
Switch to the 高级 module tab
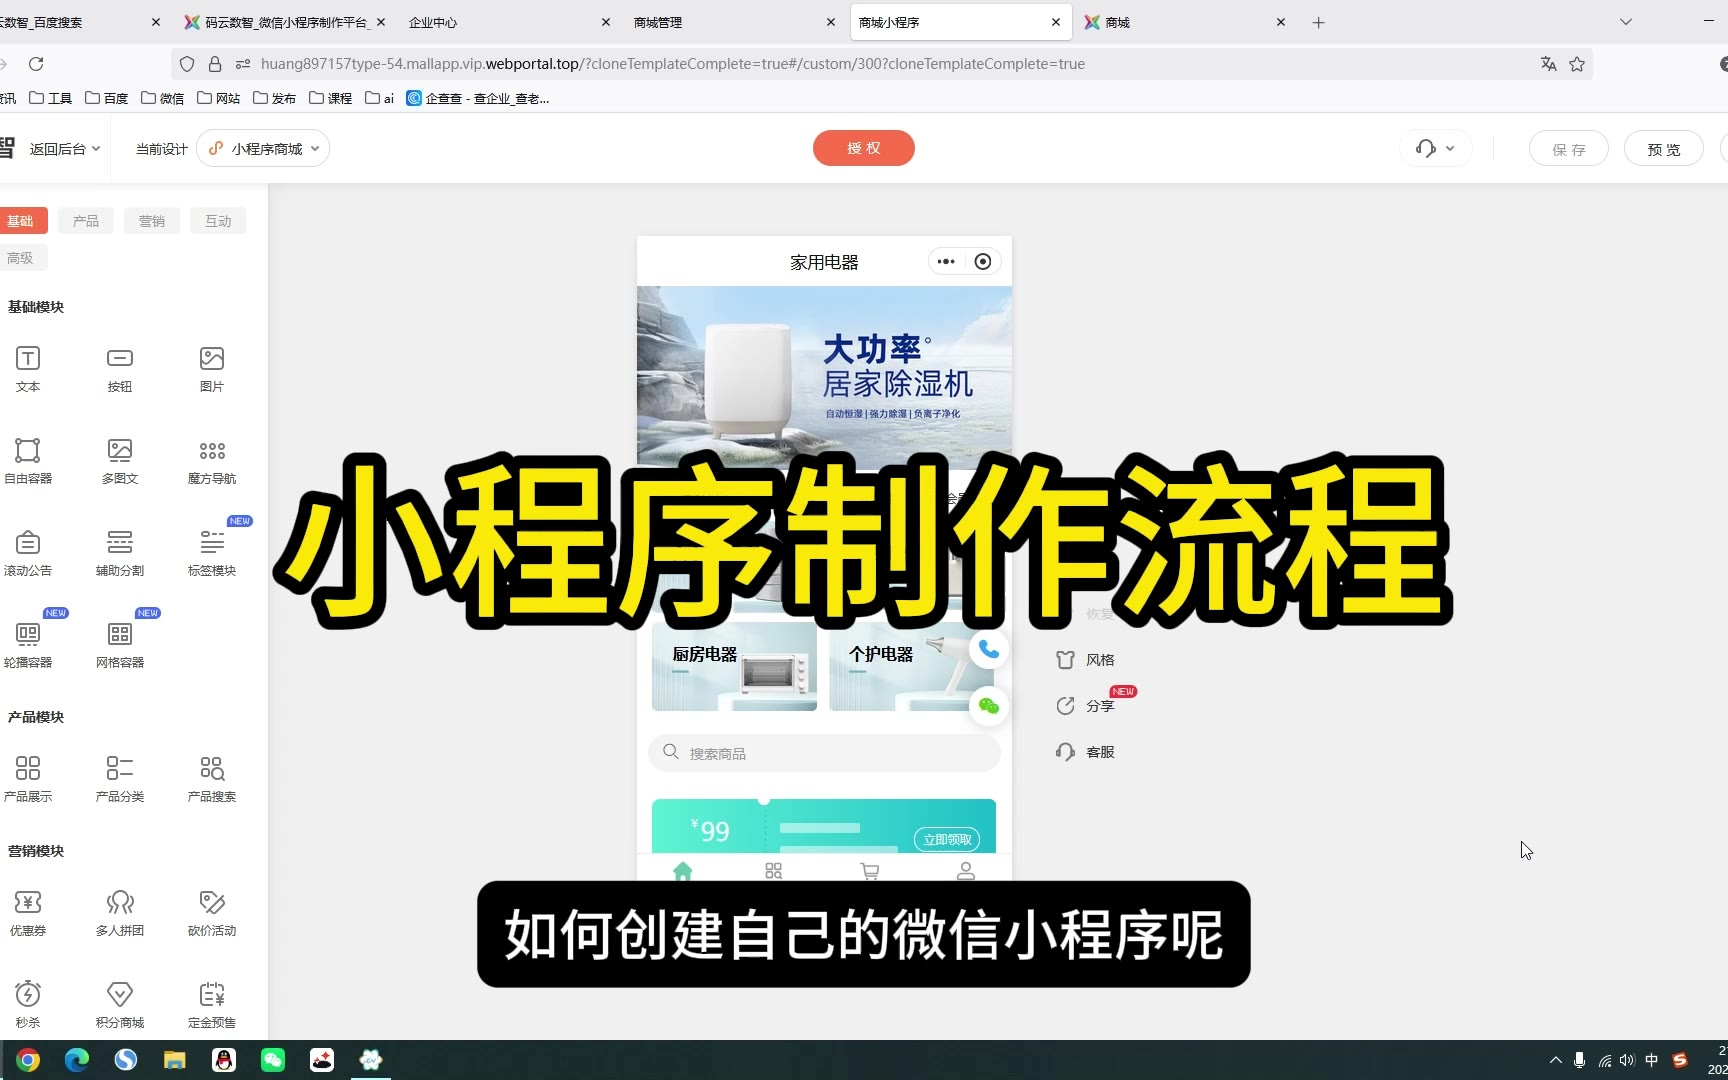[x=20, y=258]
